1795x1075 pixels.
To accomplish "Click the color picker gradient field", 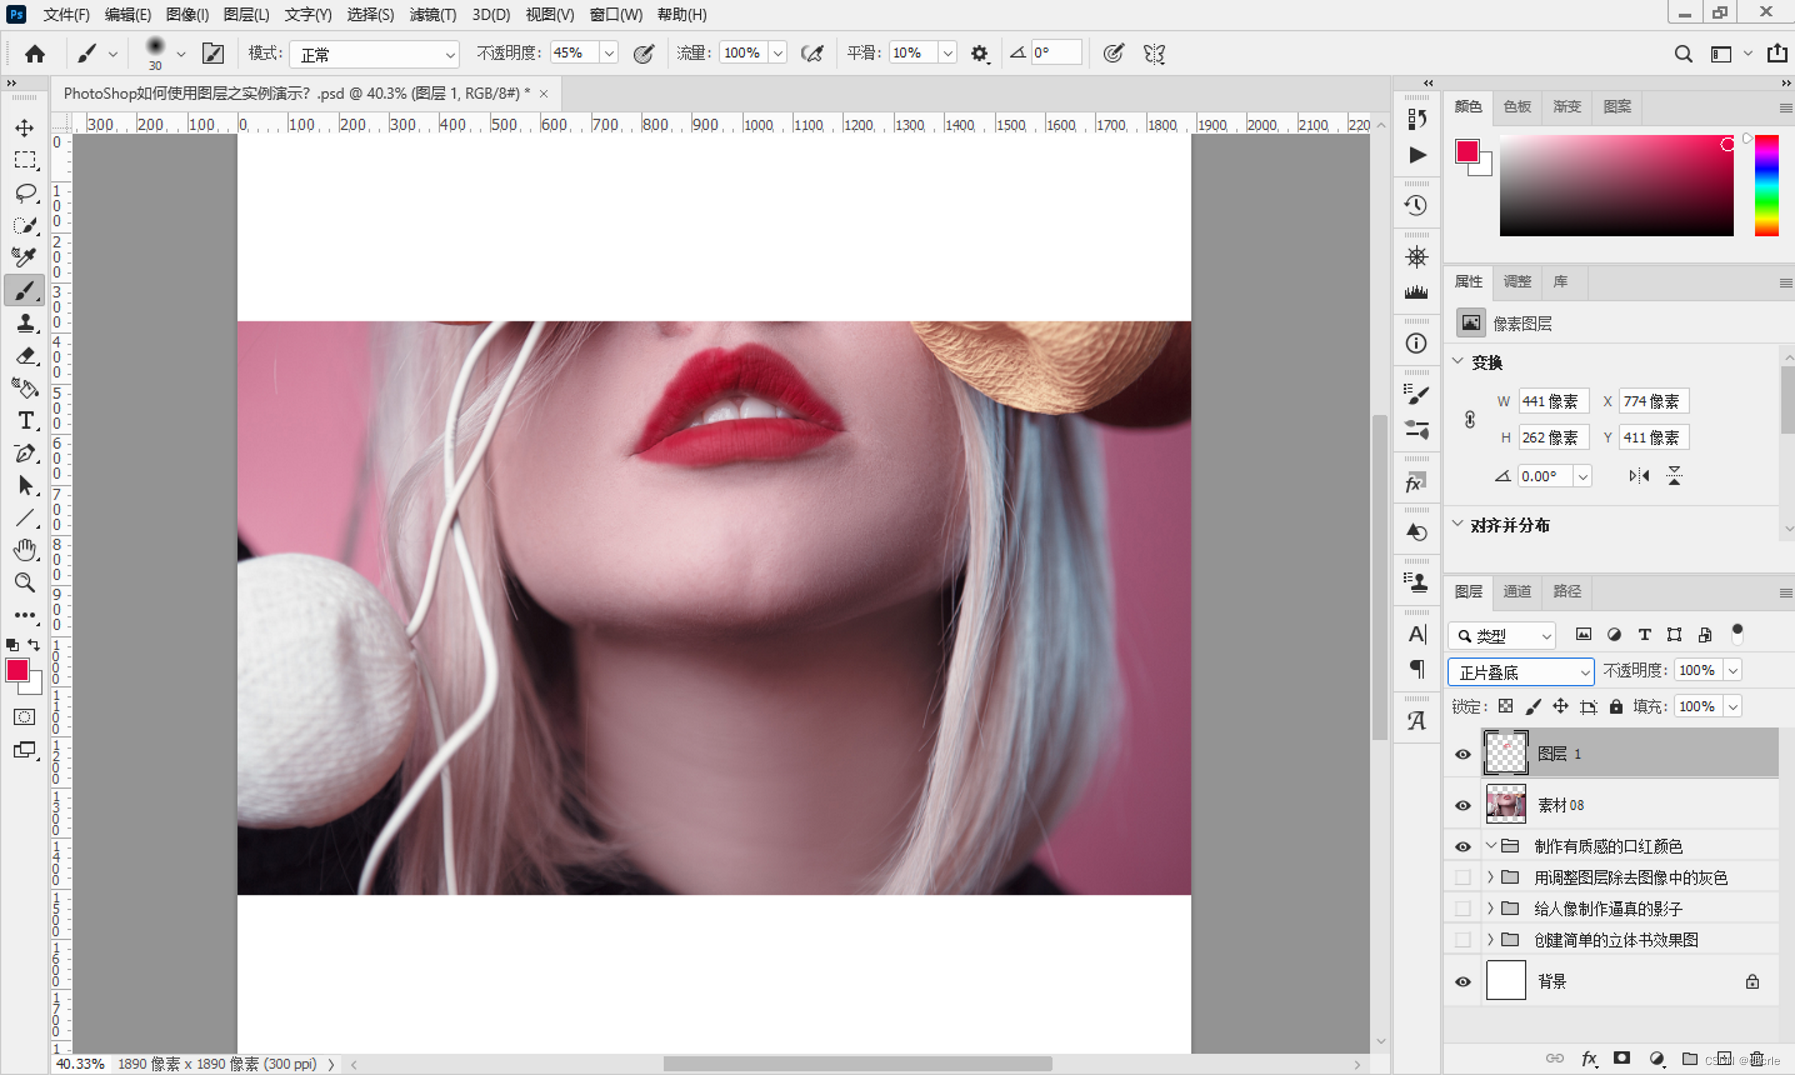I will coord(1616,185).
